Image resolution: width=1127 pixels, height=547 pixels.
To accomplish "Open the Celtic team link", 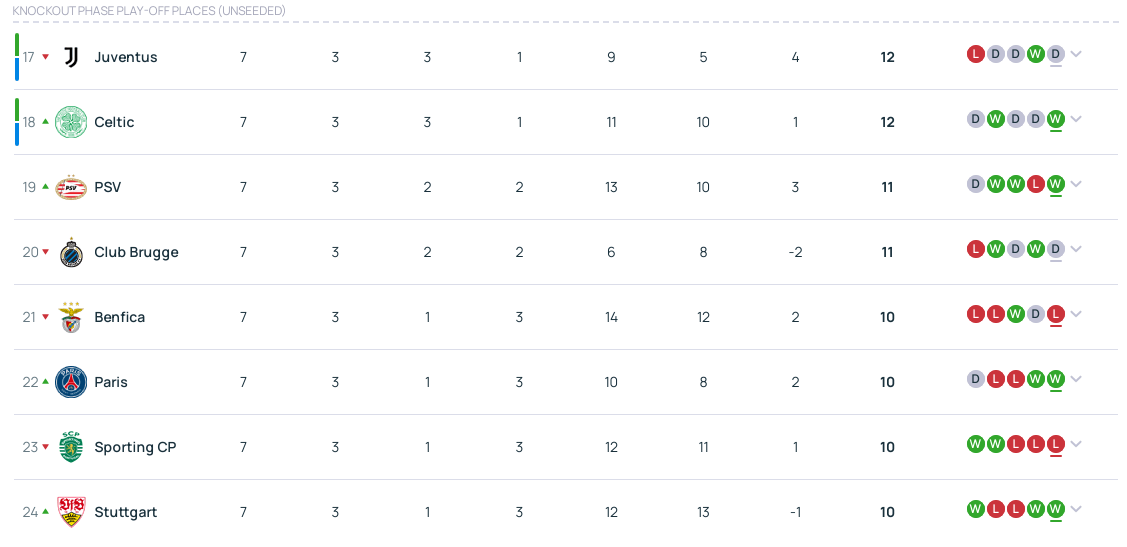I will (x=114, y=122).
